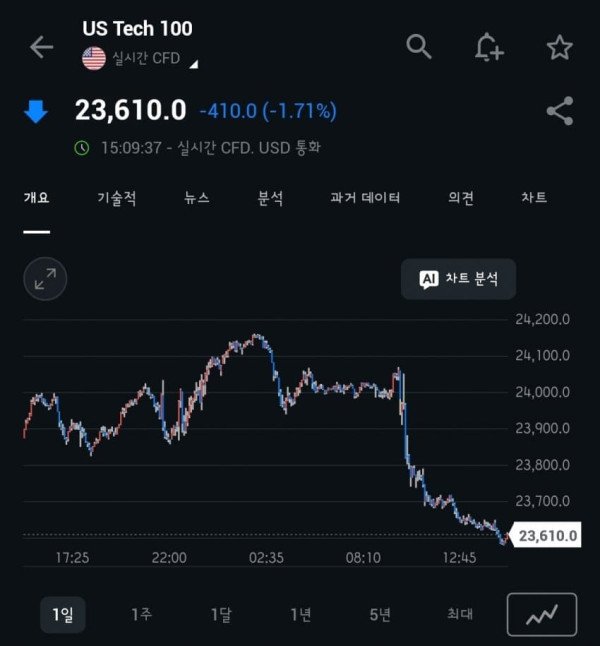
Task: Tap the AI 차트 분석 button
Action: tap(458, 279)
